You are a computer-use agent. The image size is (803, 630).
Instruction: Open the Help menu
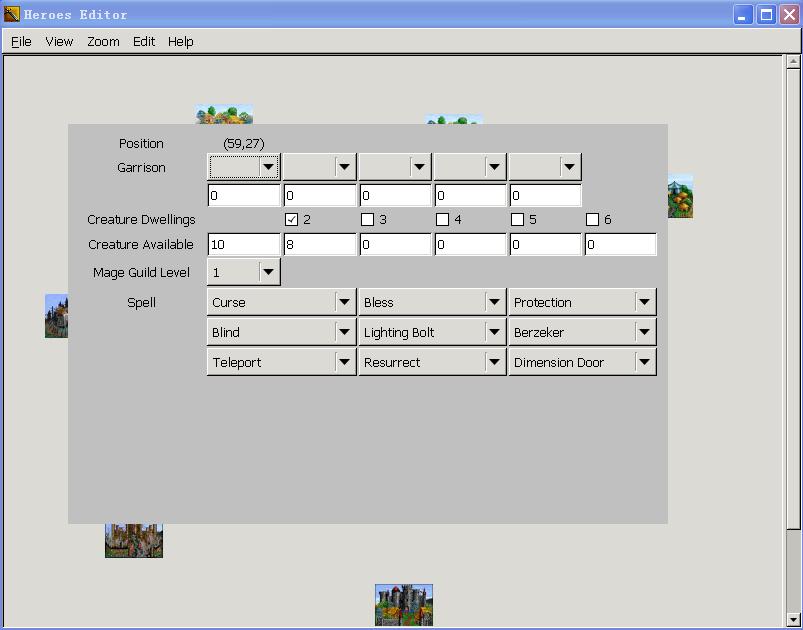click(181, 41)
